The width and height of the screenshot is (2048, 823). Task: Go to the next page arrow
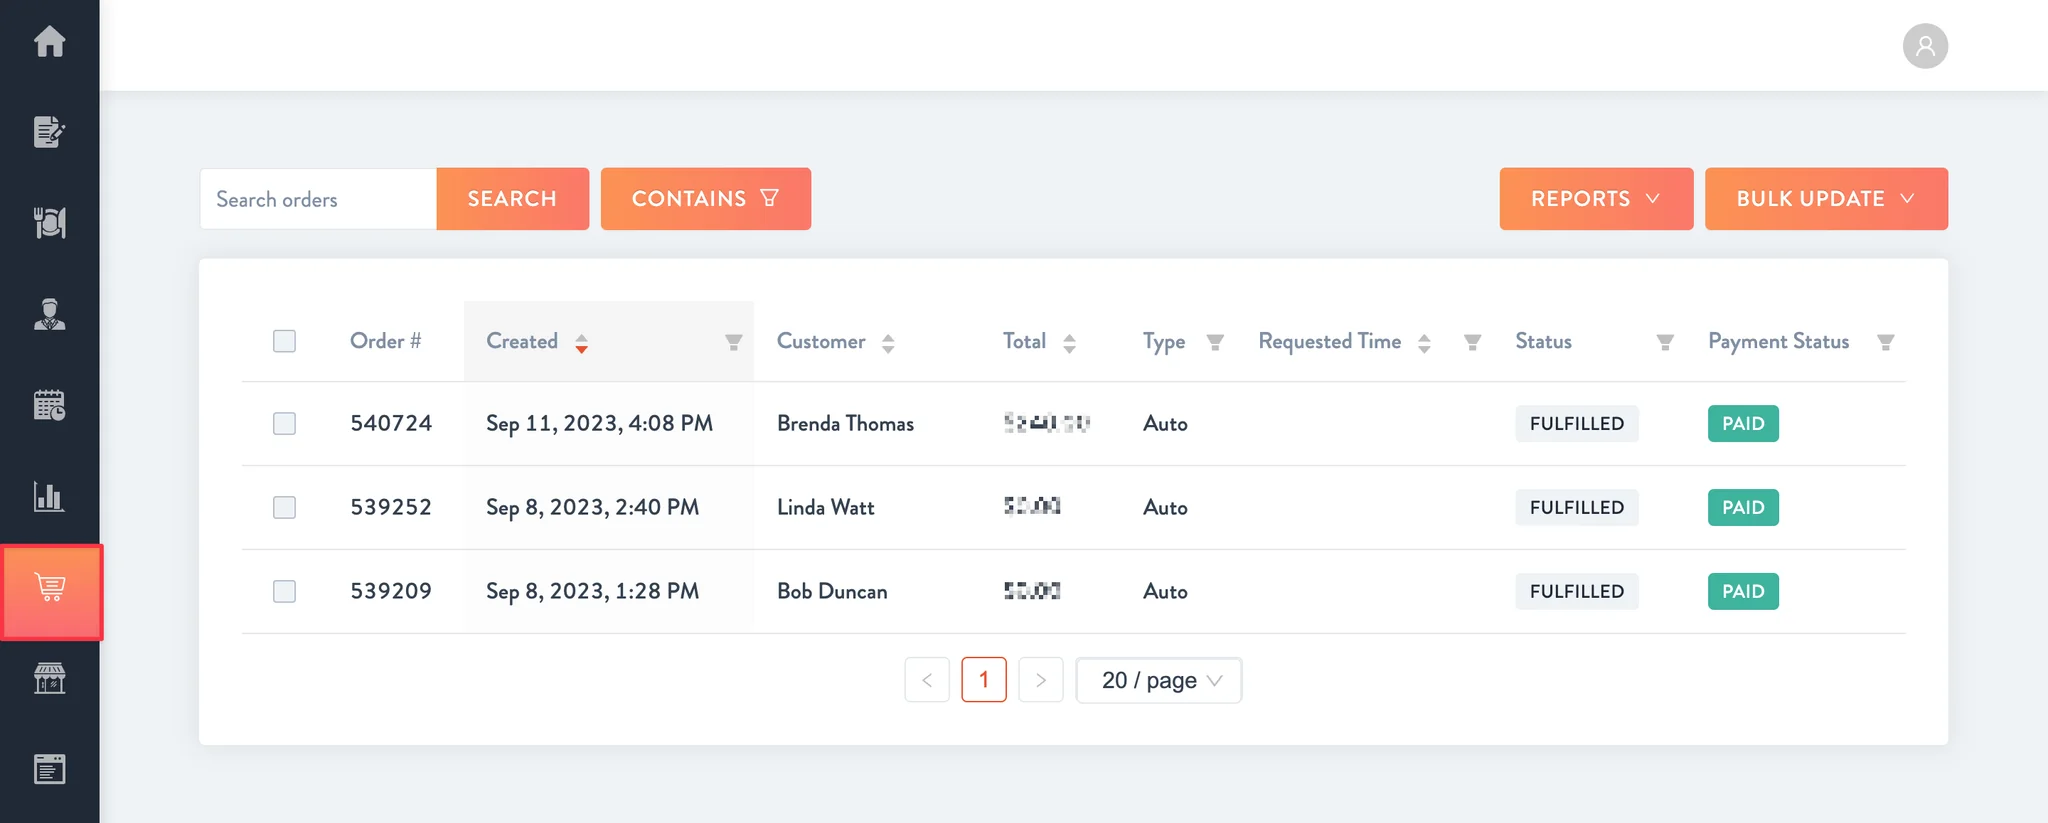click(x=1041, y=680)
